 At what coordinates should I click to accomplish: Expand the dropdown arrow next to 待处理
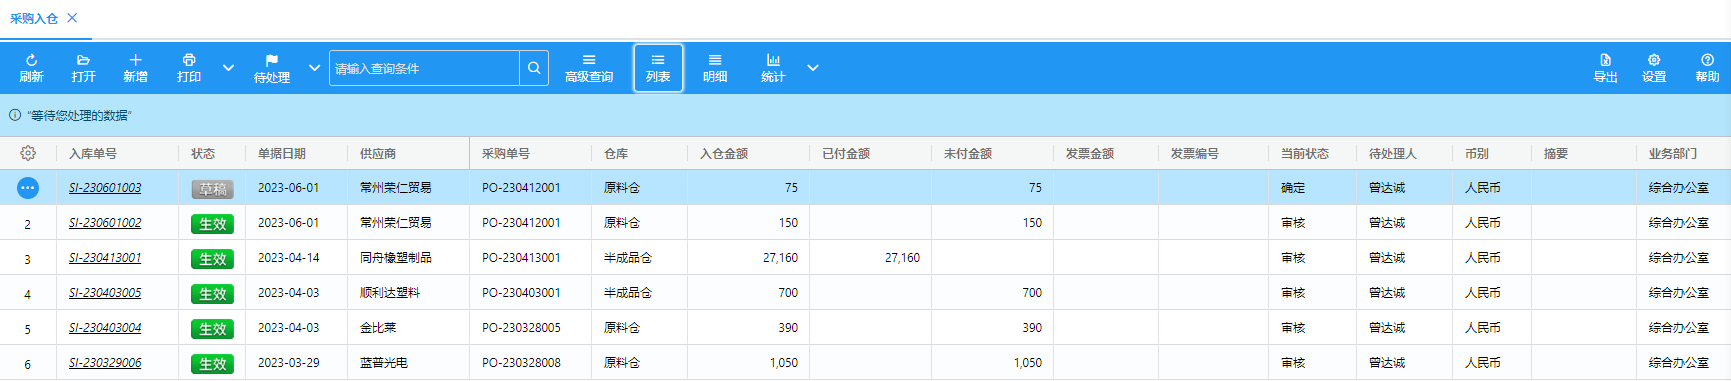(x=314, y=68)
